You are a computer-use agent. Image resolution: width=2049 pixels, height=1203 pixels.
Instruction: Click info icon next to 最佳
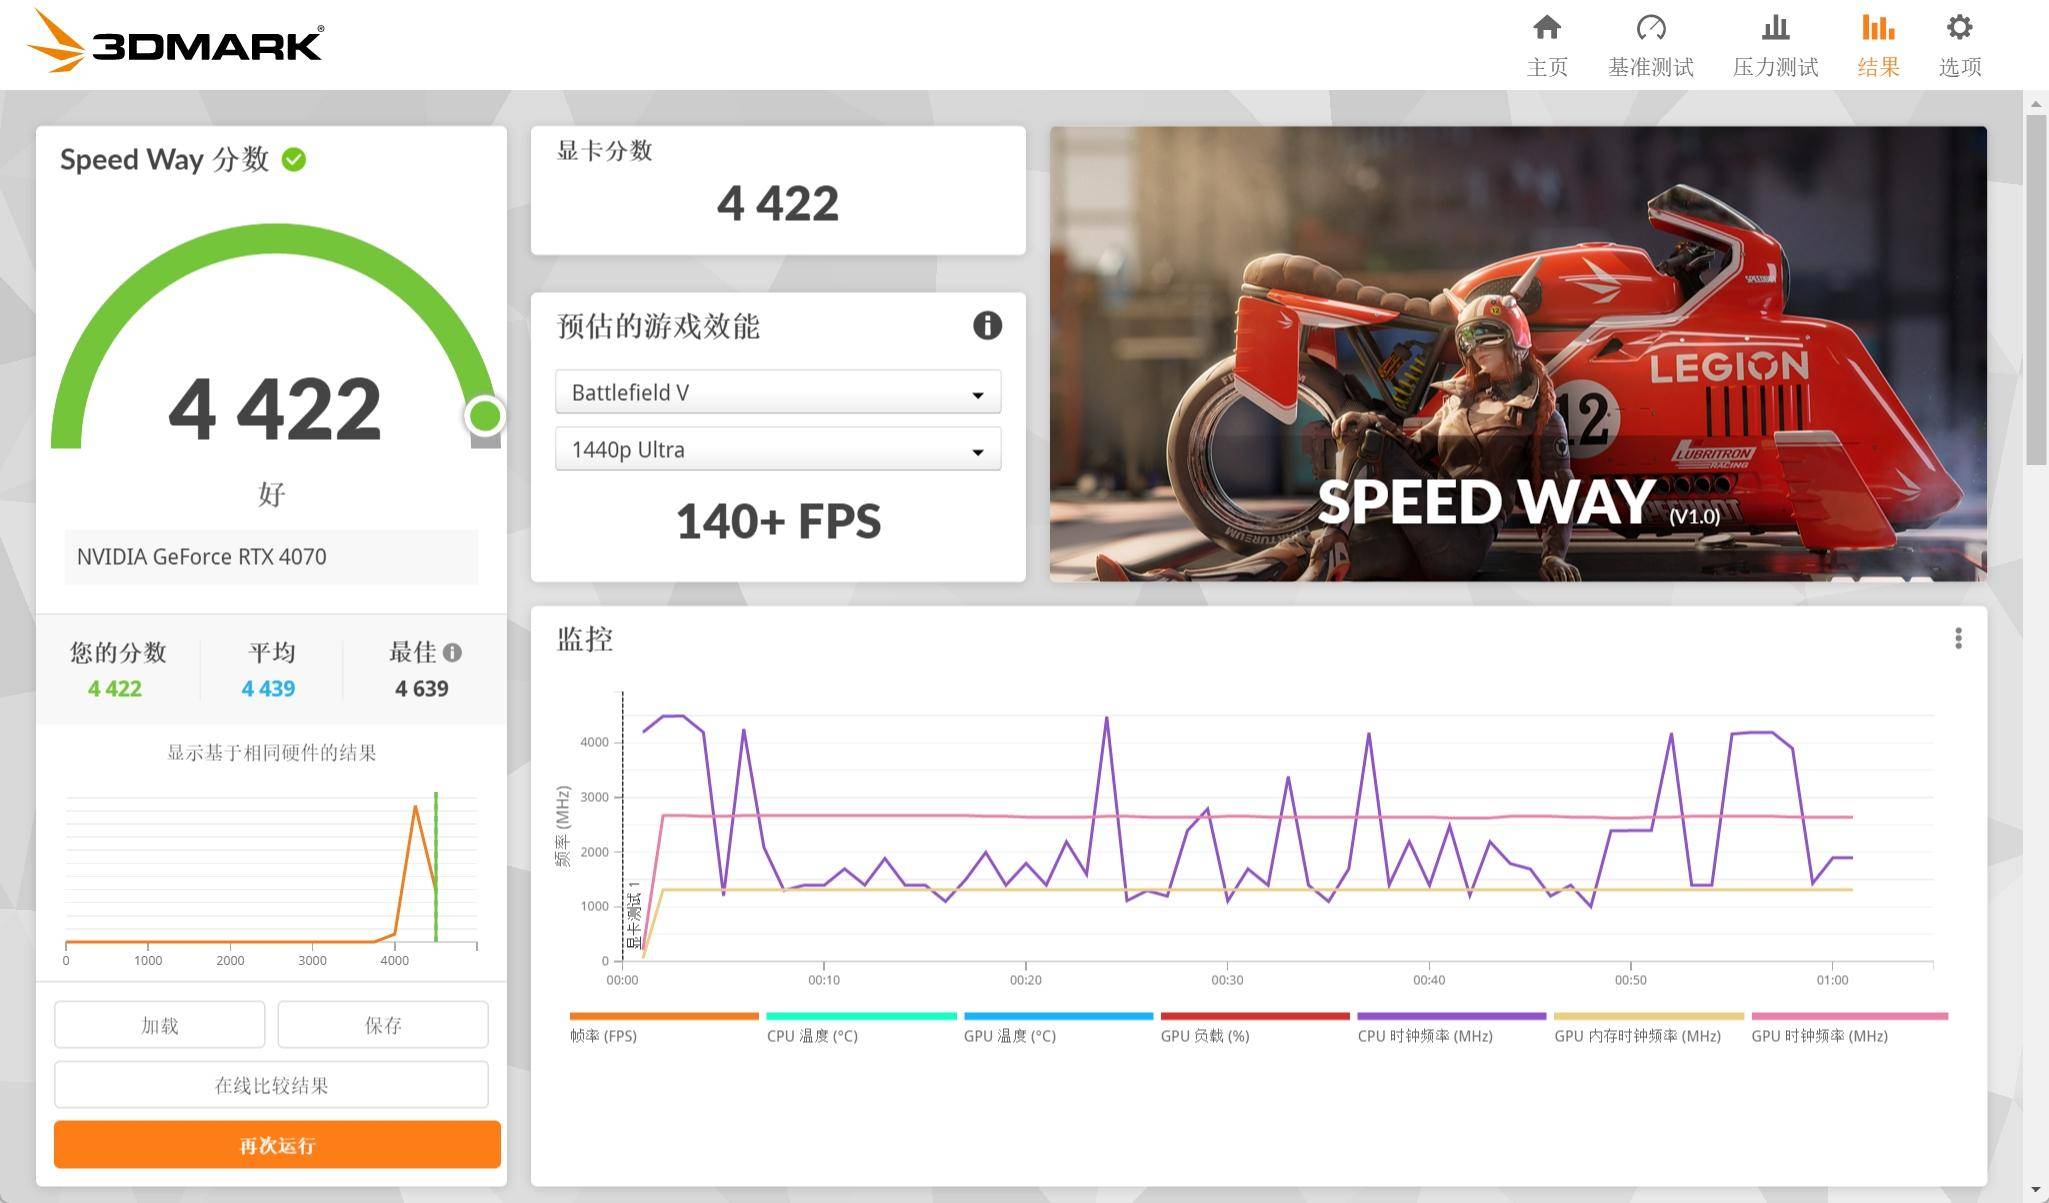[x=452, y=653]
